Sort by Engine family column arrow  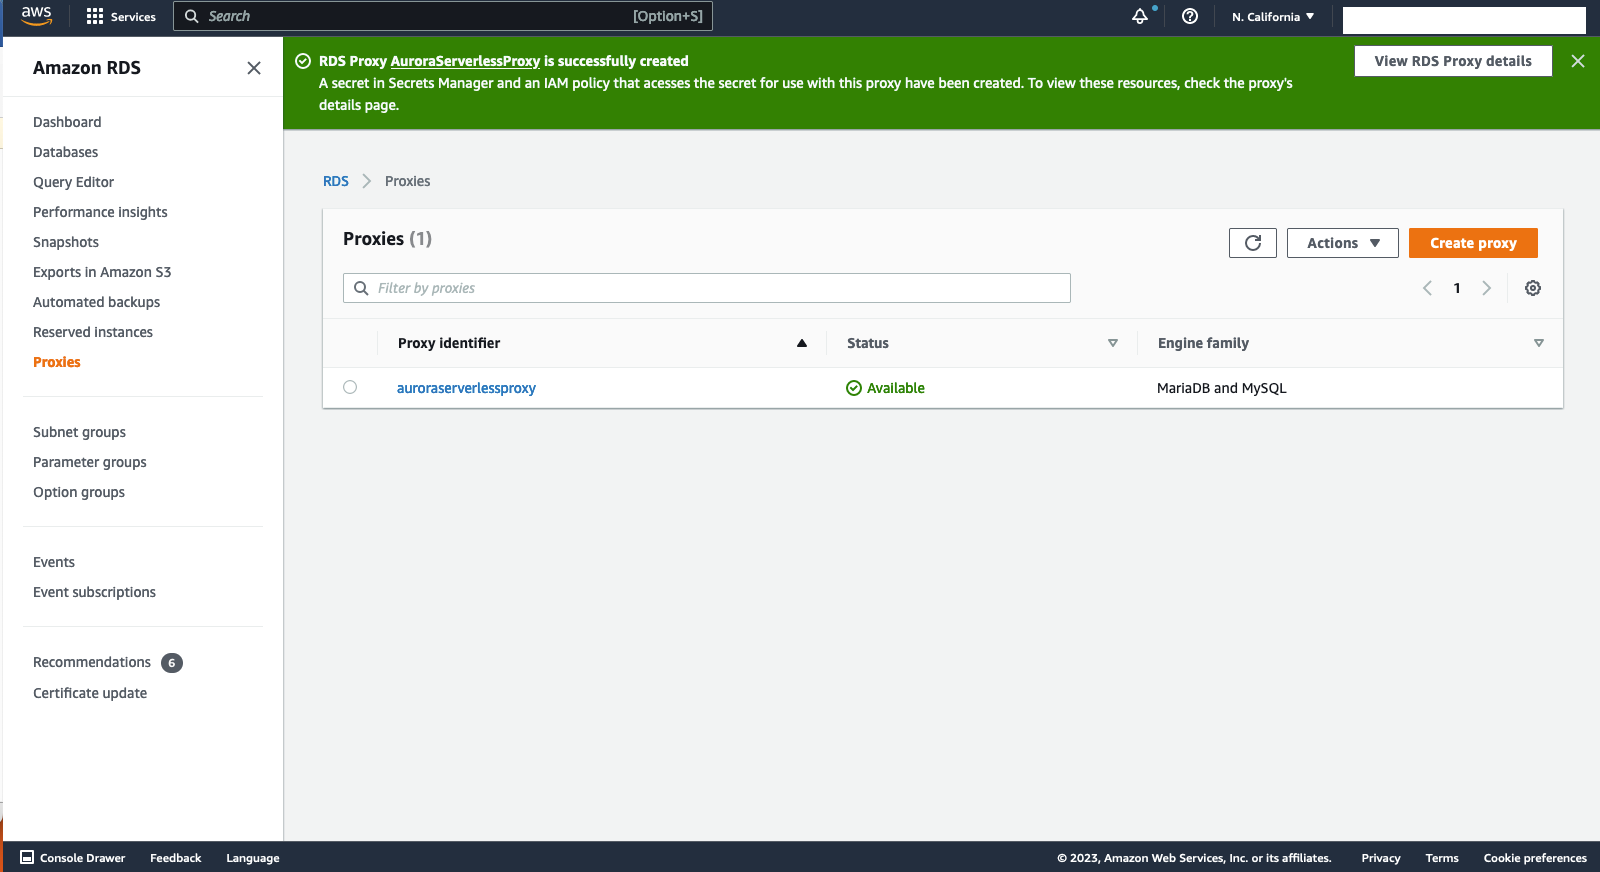tap(1539, 343)
